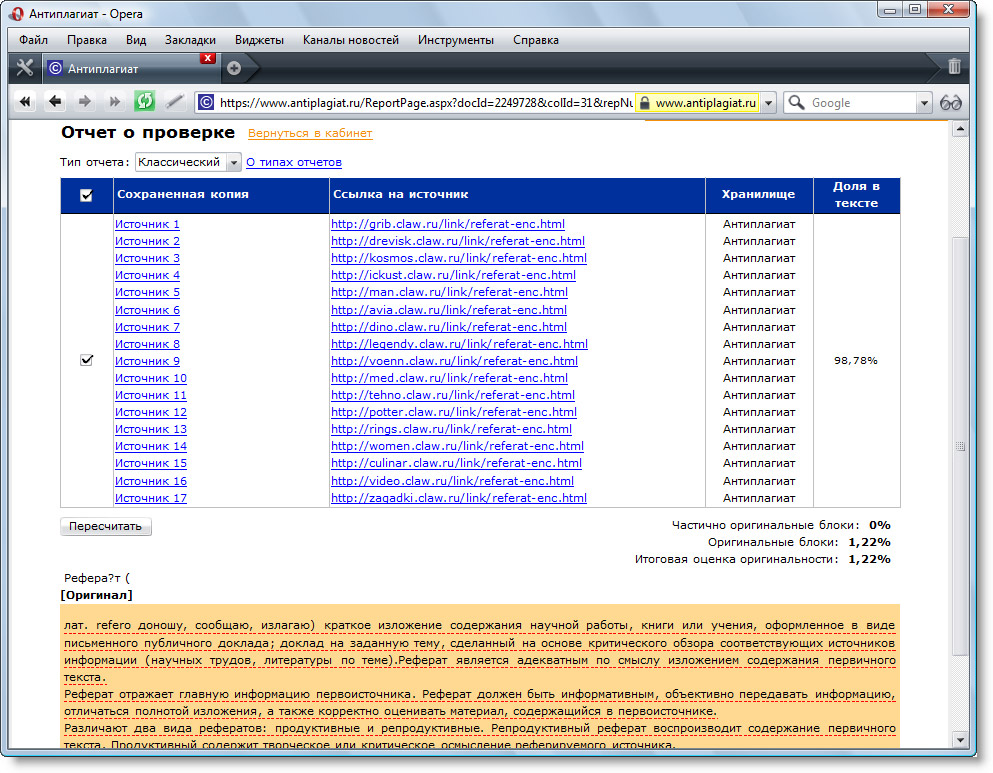Uncheck the sources row checkbox
This screenshot has height=773, width=993.
point(87,360)
